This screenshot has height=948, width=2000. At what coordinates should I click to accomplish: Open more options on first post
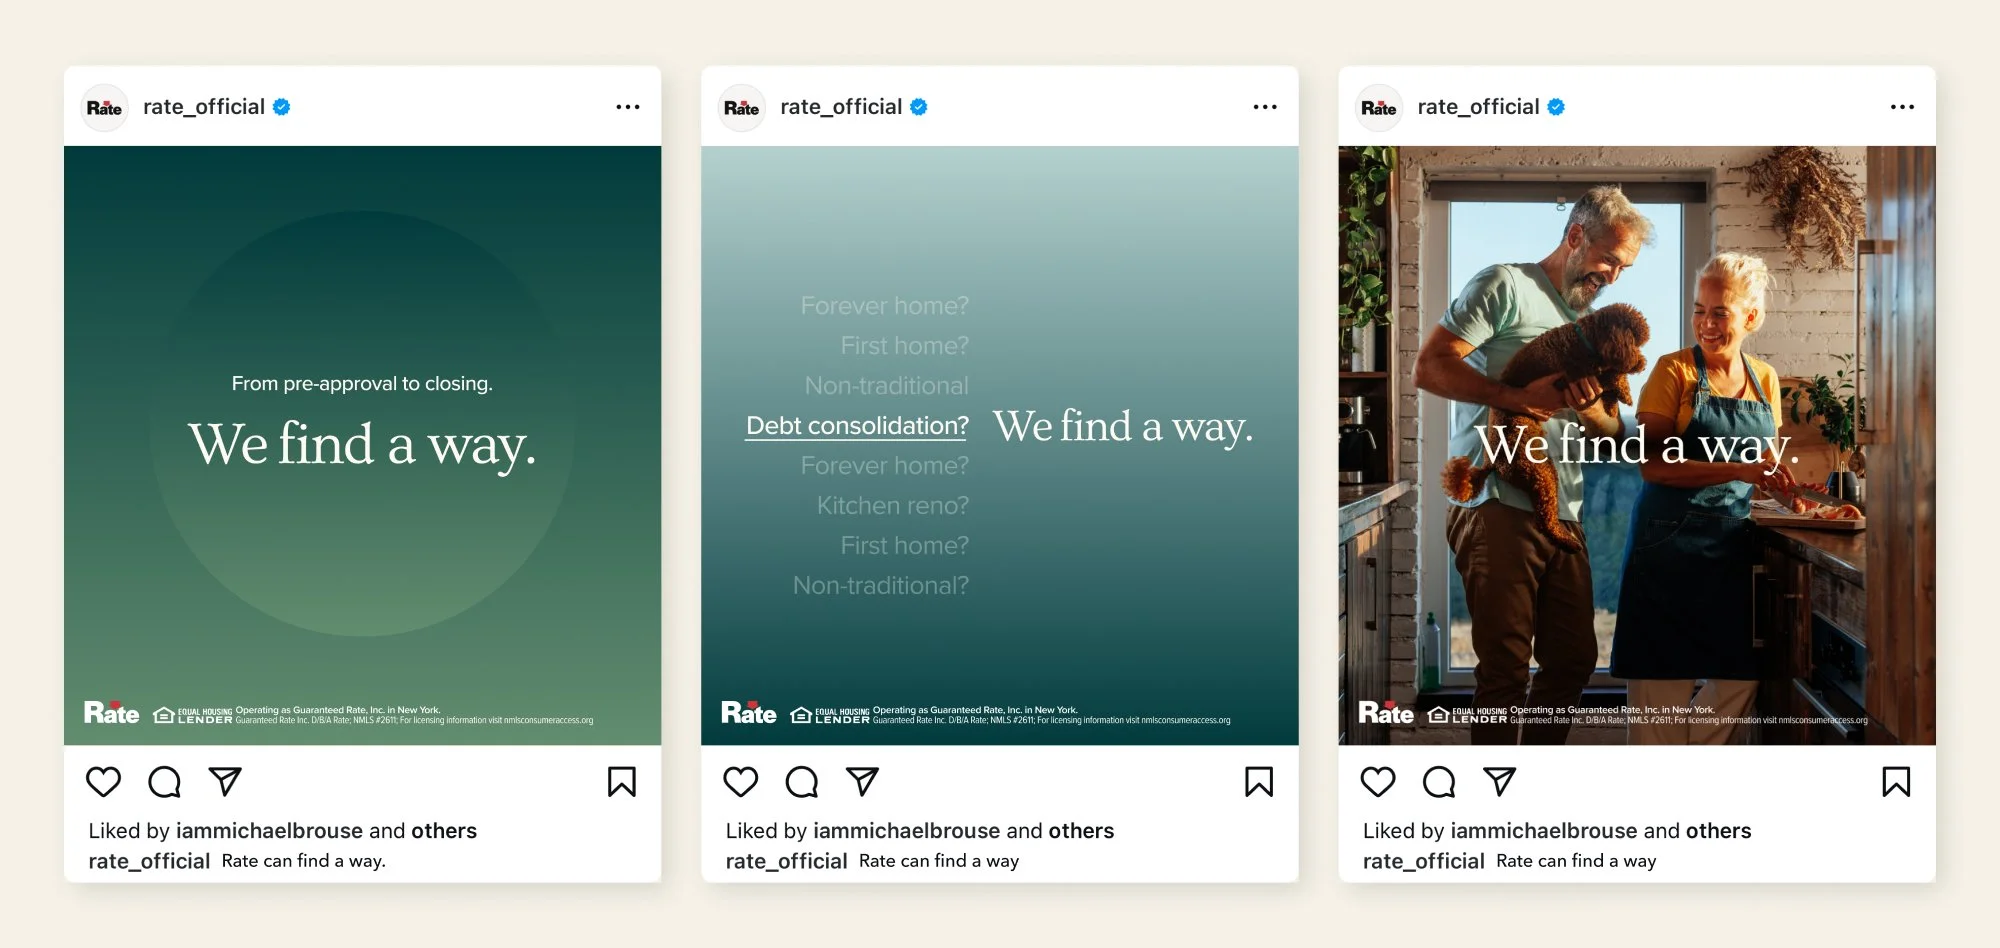tap(628, 107)
